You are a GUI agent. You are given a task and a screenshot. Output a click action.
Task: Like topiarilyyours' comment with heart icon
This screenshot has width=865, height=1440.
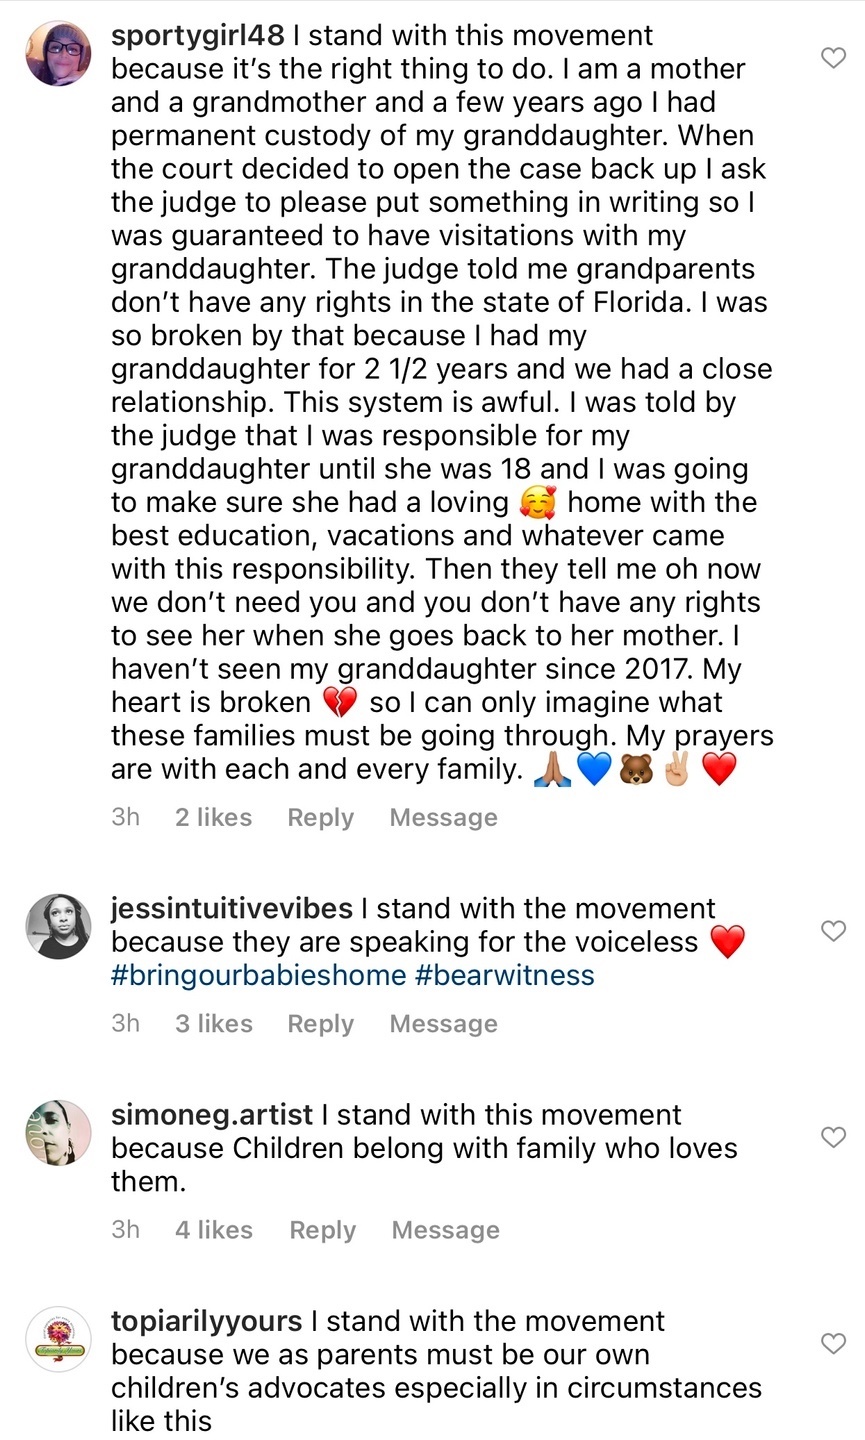click(x=833, y=1343)
